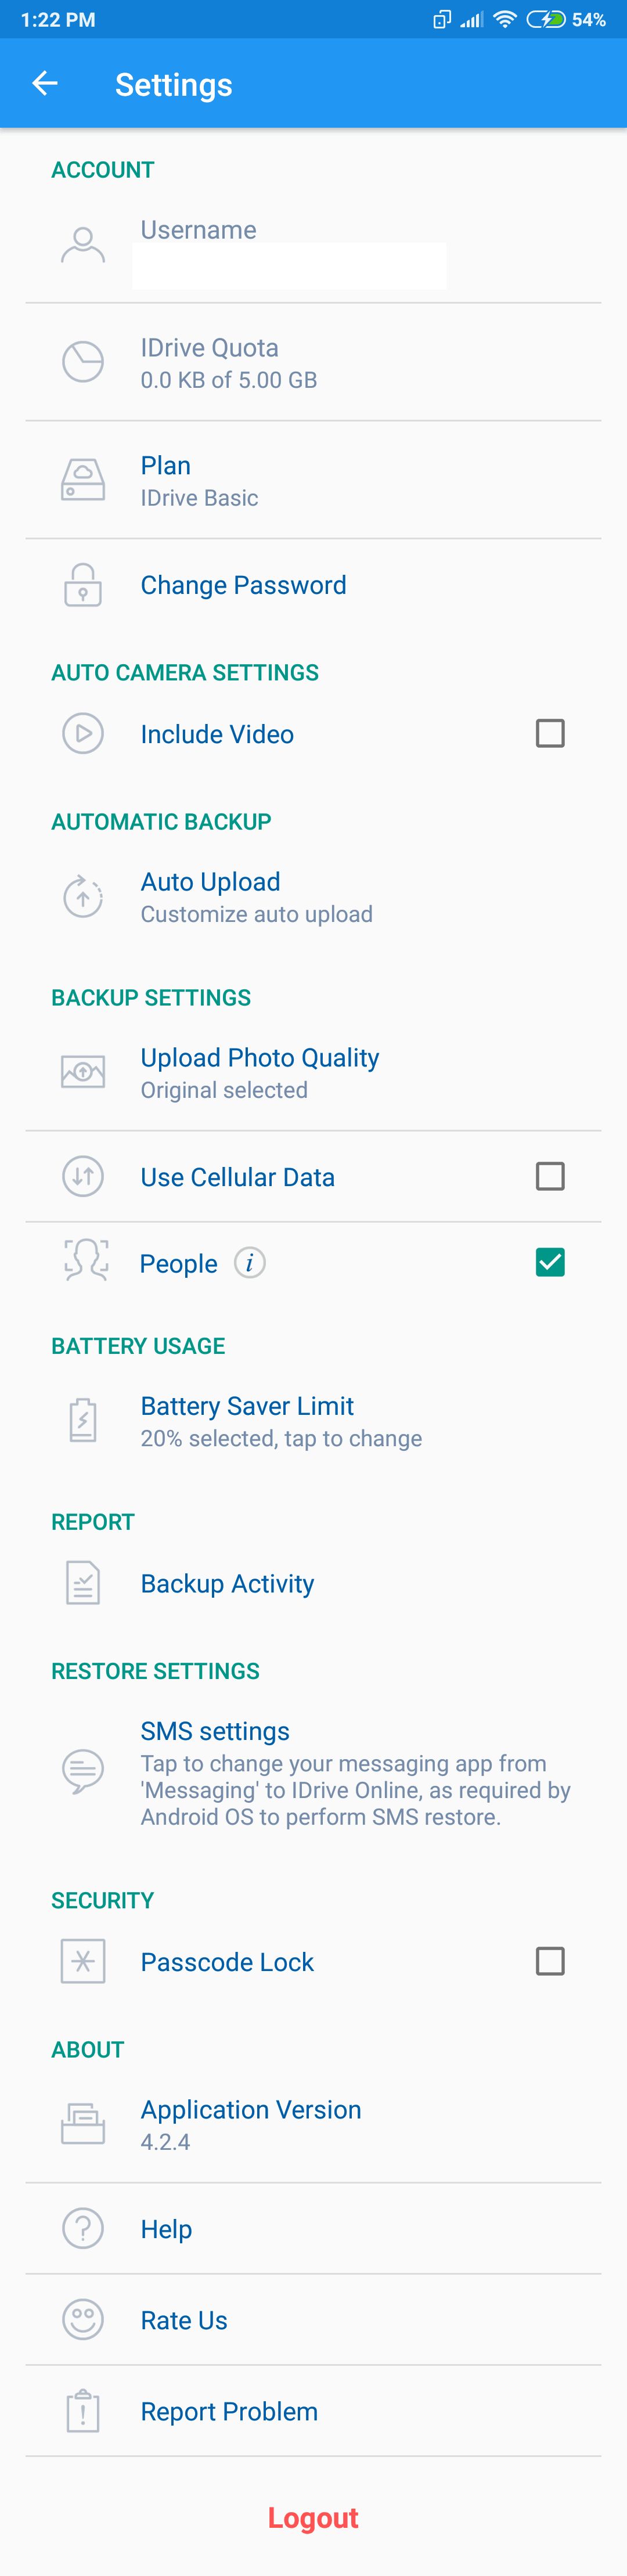Tap the smiley face Rate Us icon
This screenshot has height=2576, width=627.
[83, 2320]
